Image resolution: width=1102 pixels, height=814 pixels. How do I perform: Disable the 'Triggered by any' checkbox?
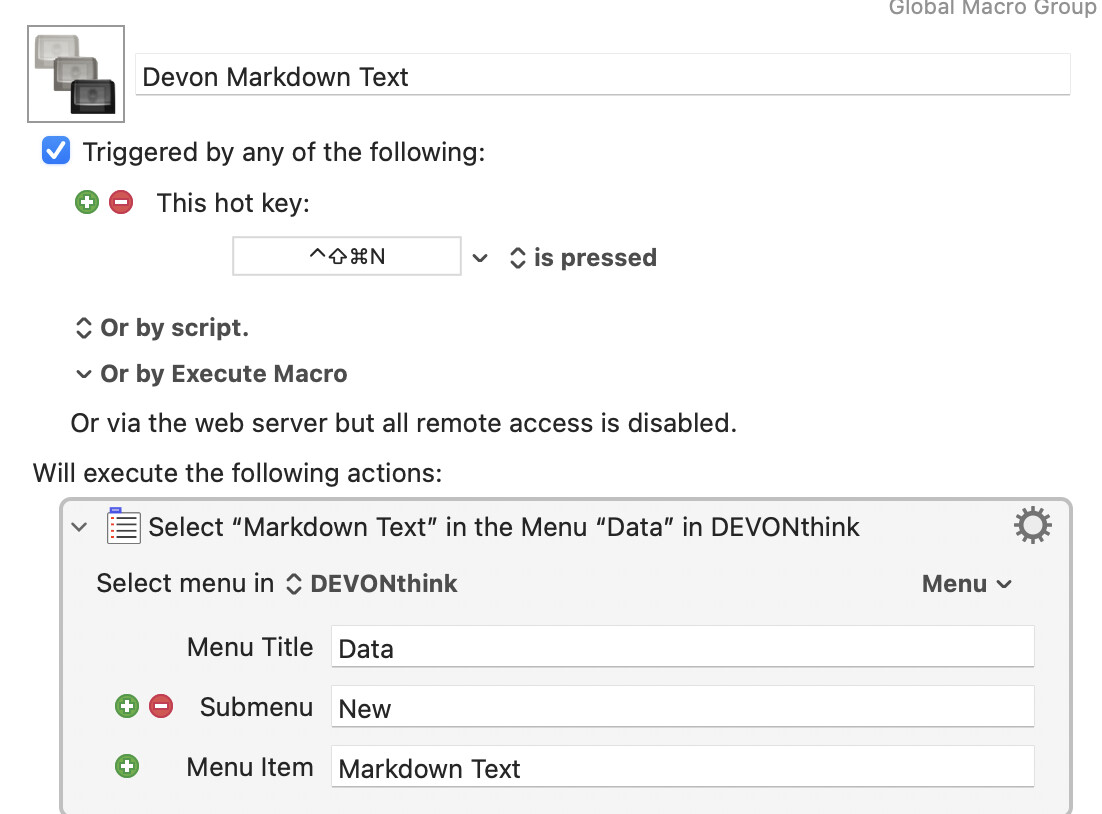(56, 152)
